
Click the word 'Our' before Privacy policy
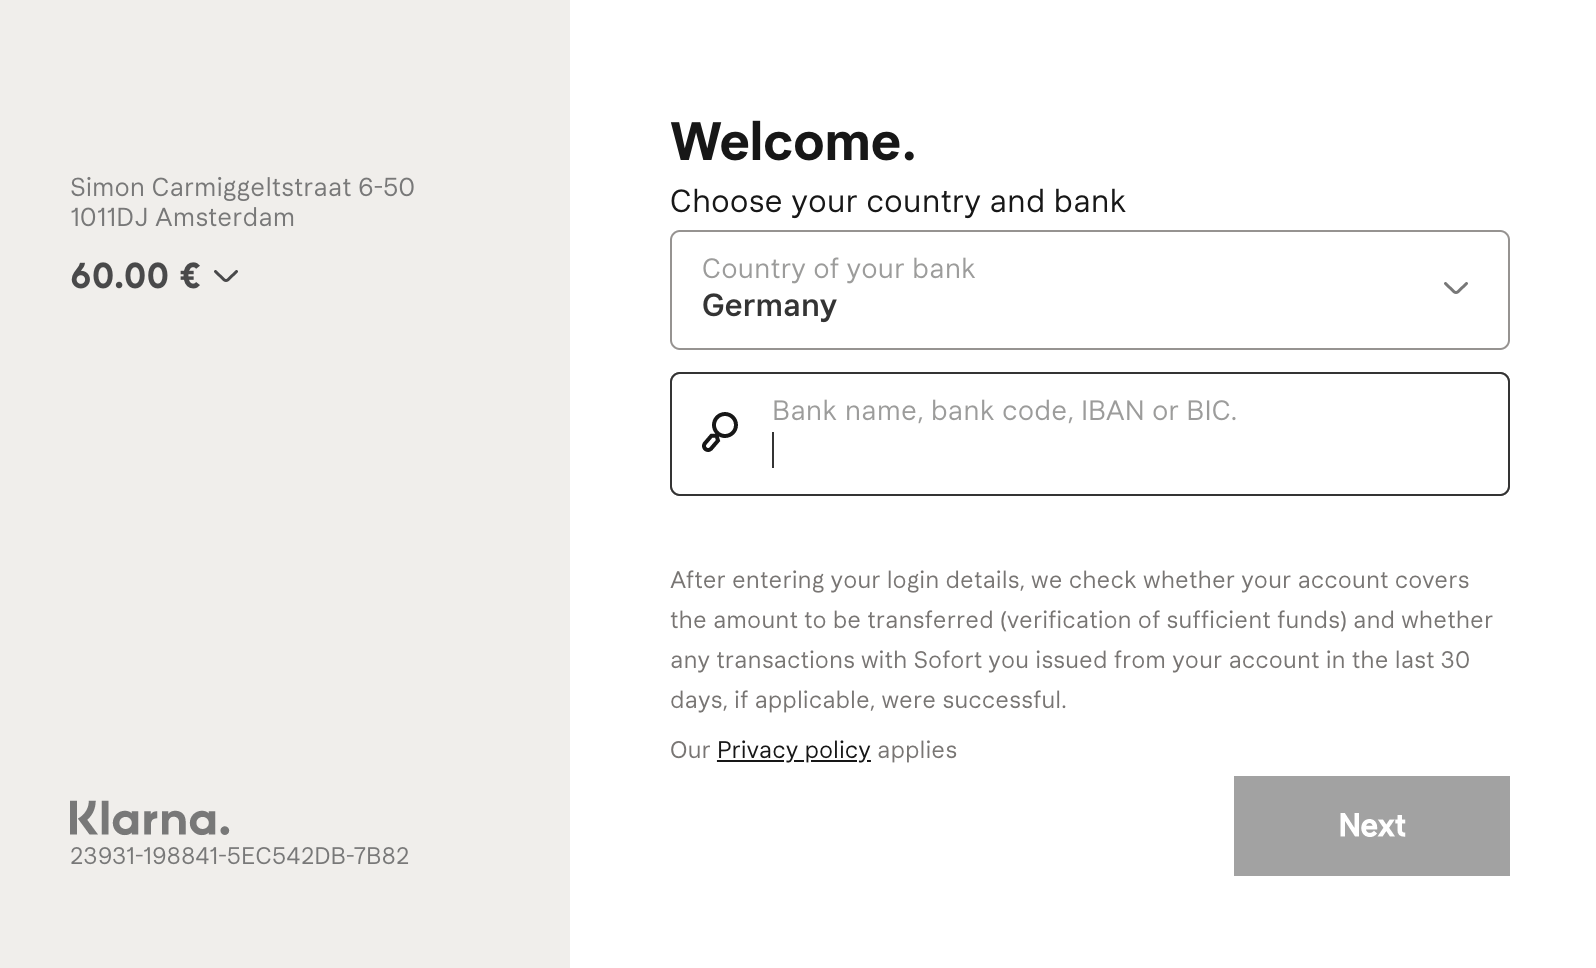coord(690,750)
